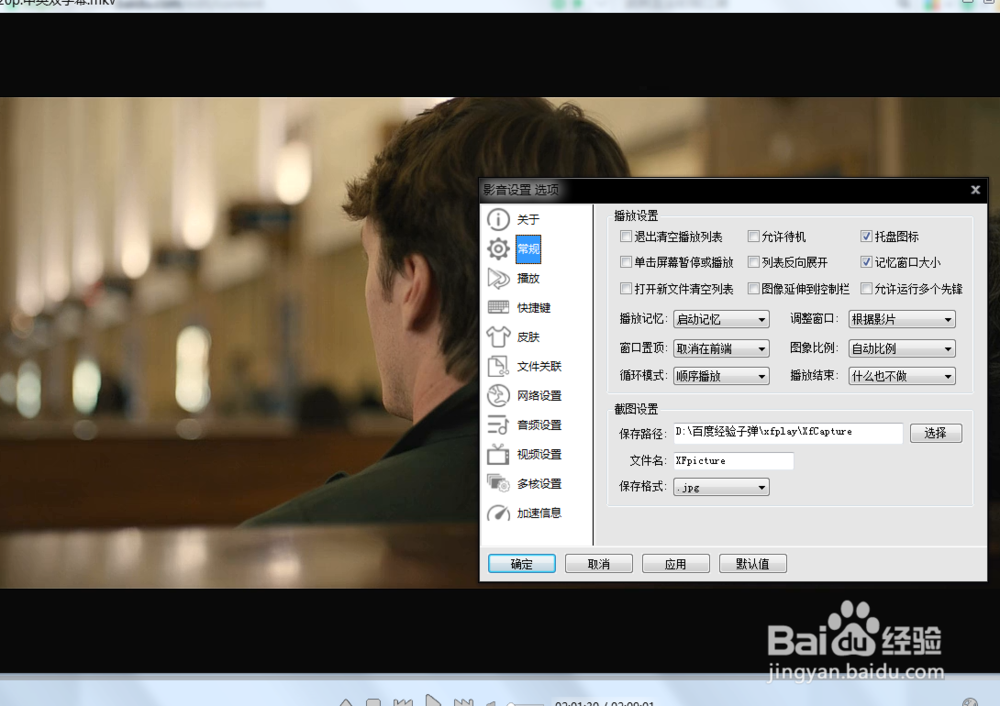1000x706 pixels.
Task: Enable 退出清空播放列表 checkbox
Action: click(626, 237)
